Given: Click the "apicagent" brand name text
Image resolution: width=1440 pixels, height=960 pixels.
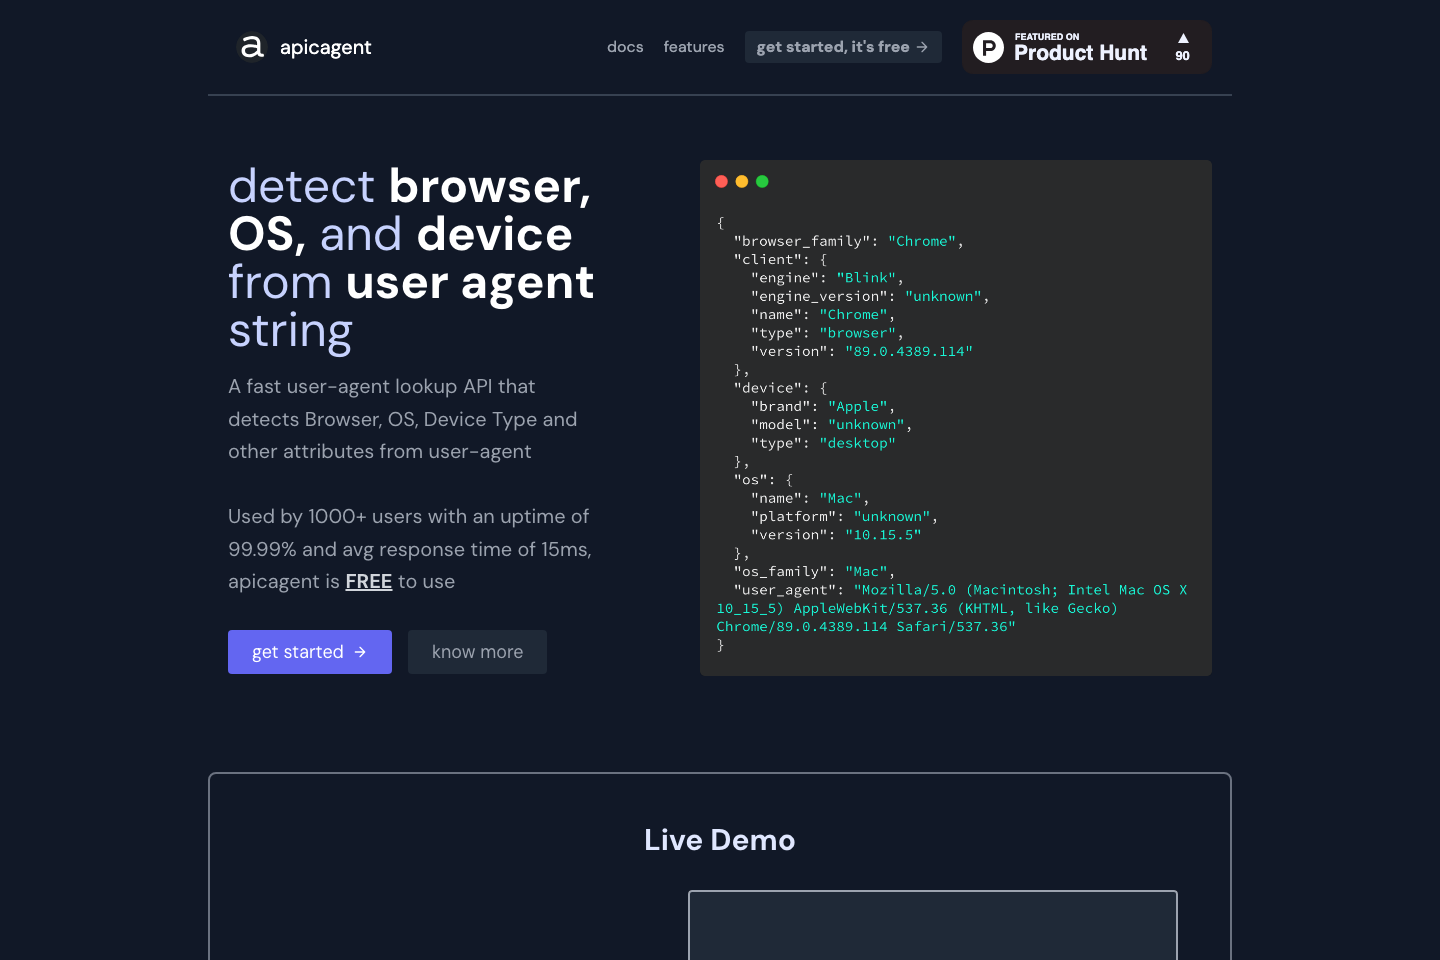Looking at the screenshot, I should tap(326, 47).
